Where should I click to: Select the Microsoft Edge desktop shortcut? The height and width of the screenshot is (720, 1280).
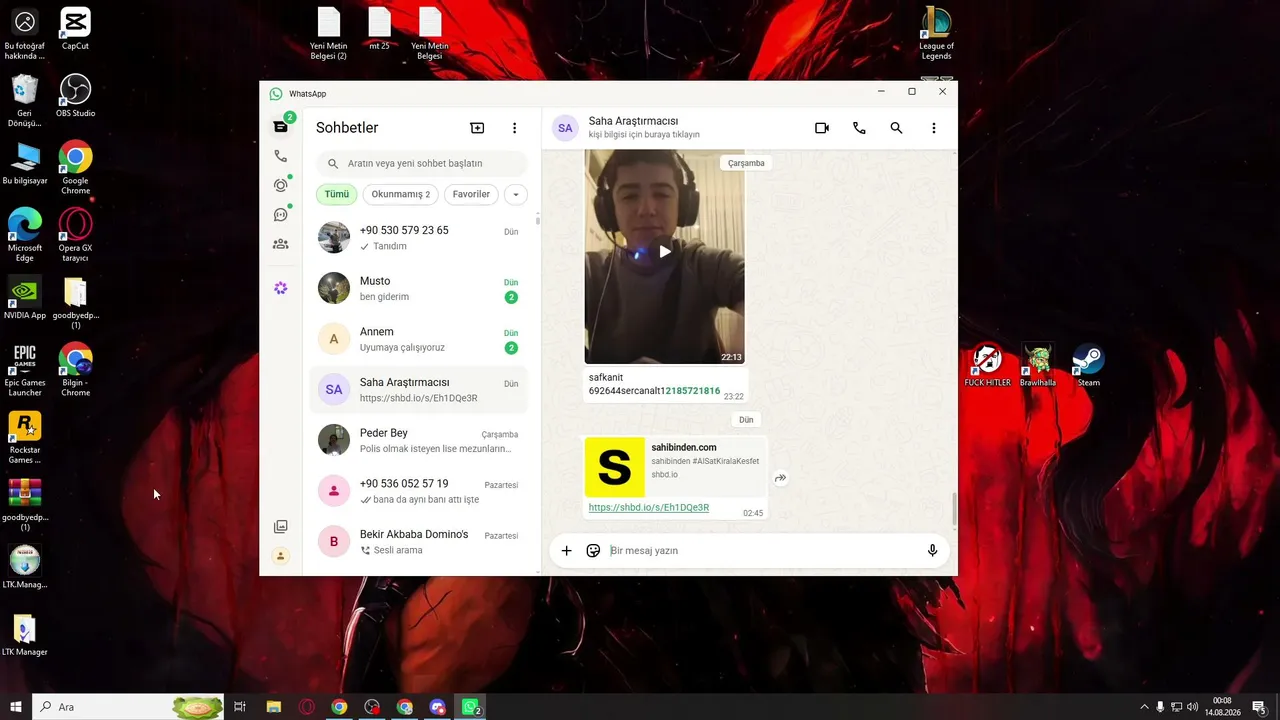(x=25, y=235)
